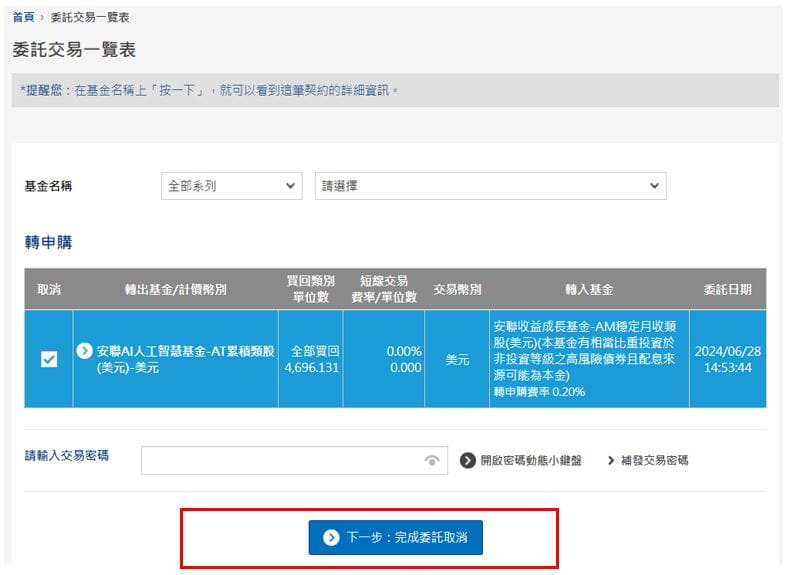Click the 轉入基金 column header
Image resolution: width=794 pixels, height=575 pixels.
[588, 289]
